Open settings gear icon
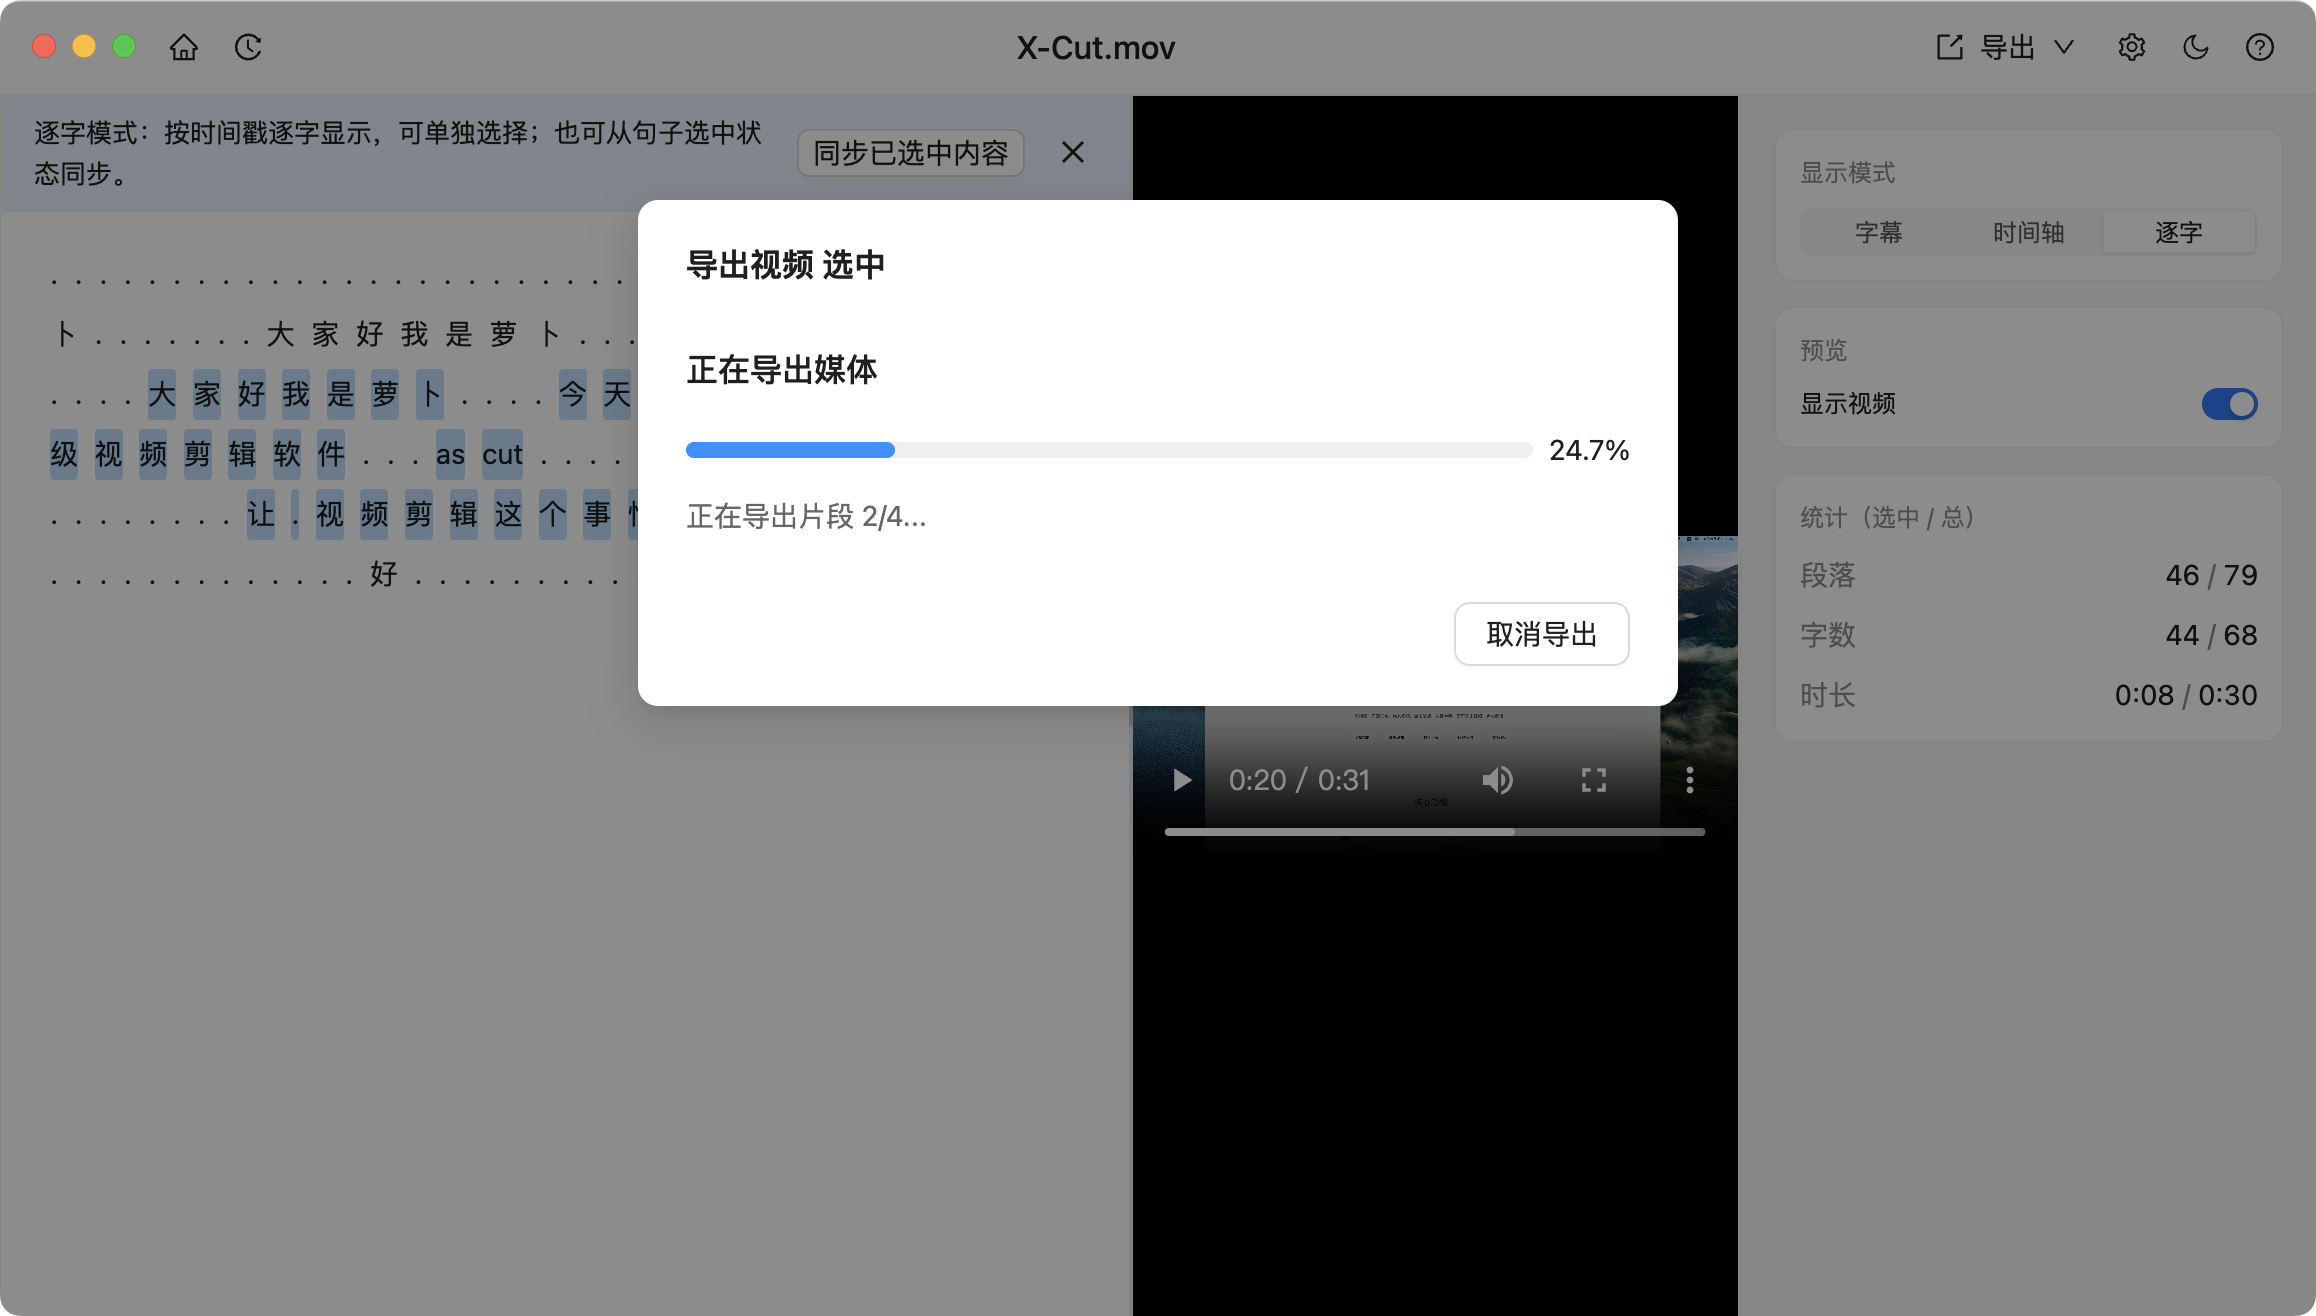The height and width of the screenshot is (1316, 2316). [2131, 47]
